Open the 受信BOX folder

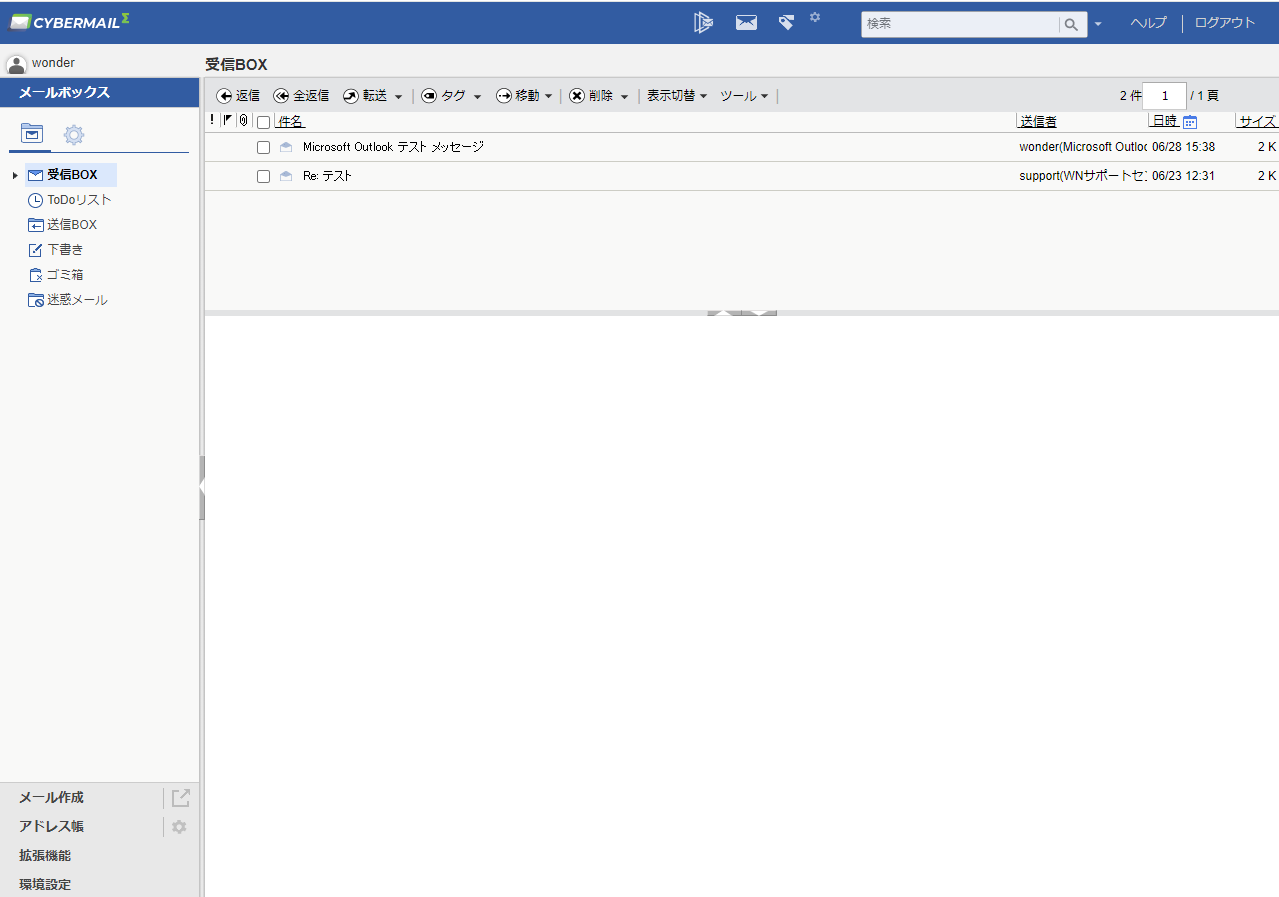pos(71,175)
